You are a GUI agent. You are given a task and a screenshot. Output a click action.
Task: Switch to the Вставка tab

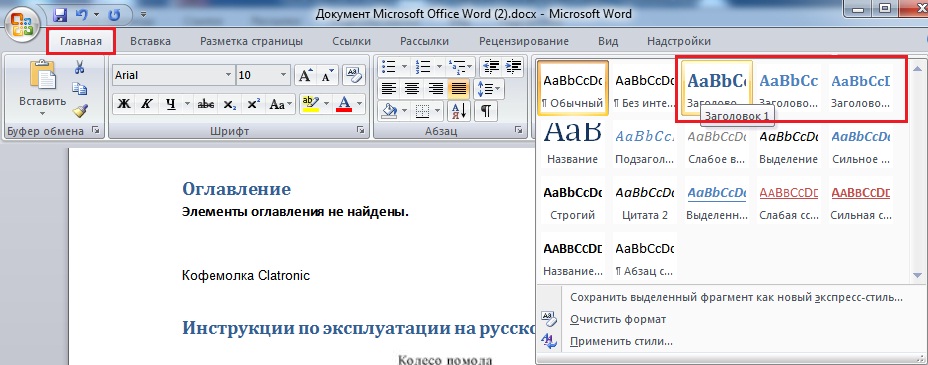(150, 41)
